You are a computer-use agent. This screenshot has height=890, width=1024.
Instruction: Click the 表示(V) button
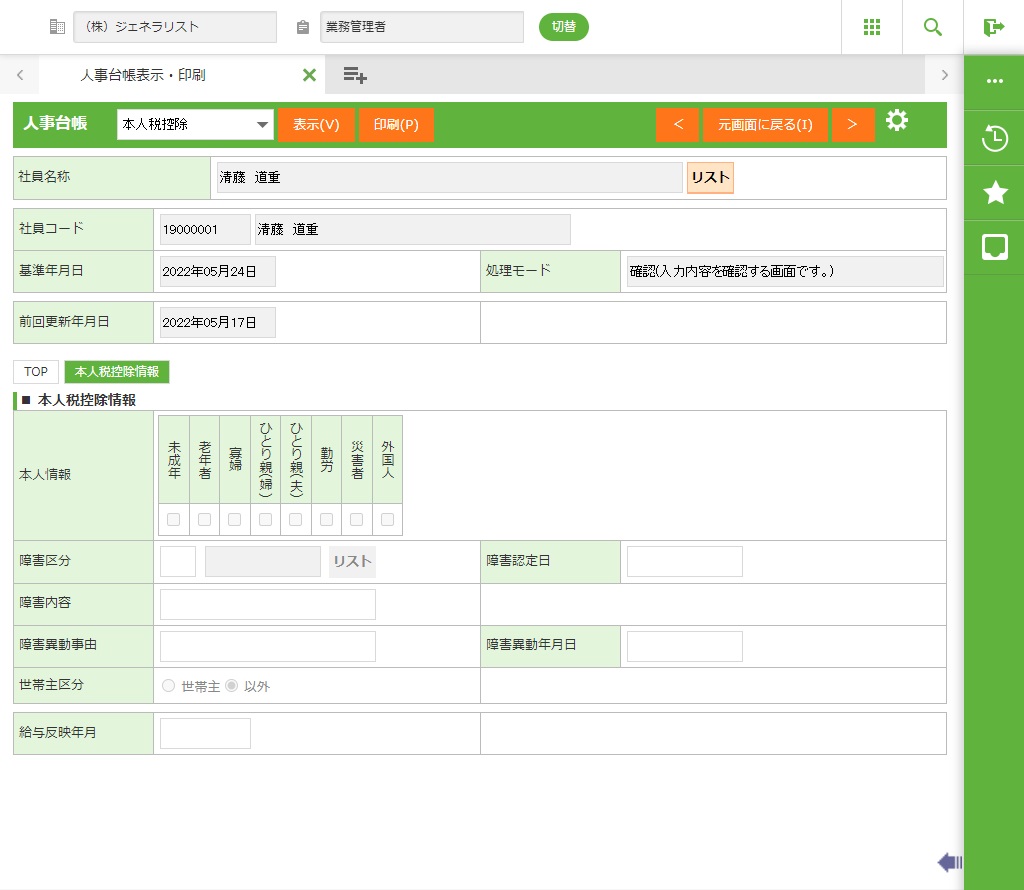pos(316,125)
